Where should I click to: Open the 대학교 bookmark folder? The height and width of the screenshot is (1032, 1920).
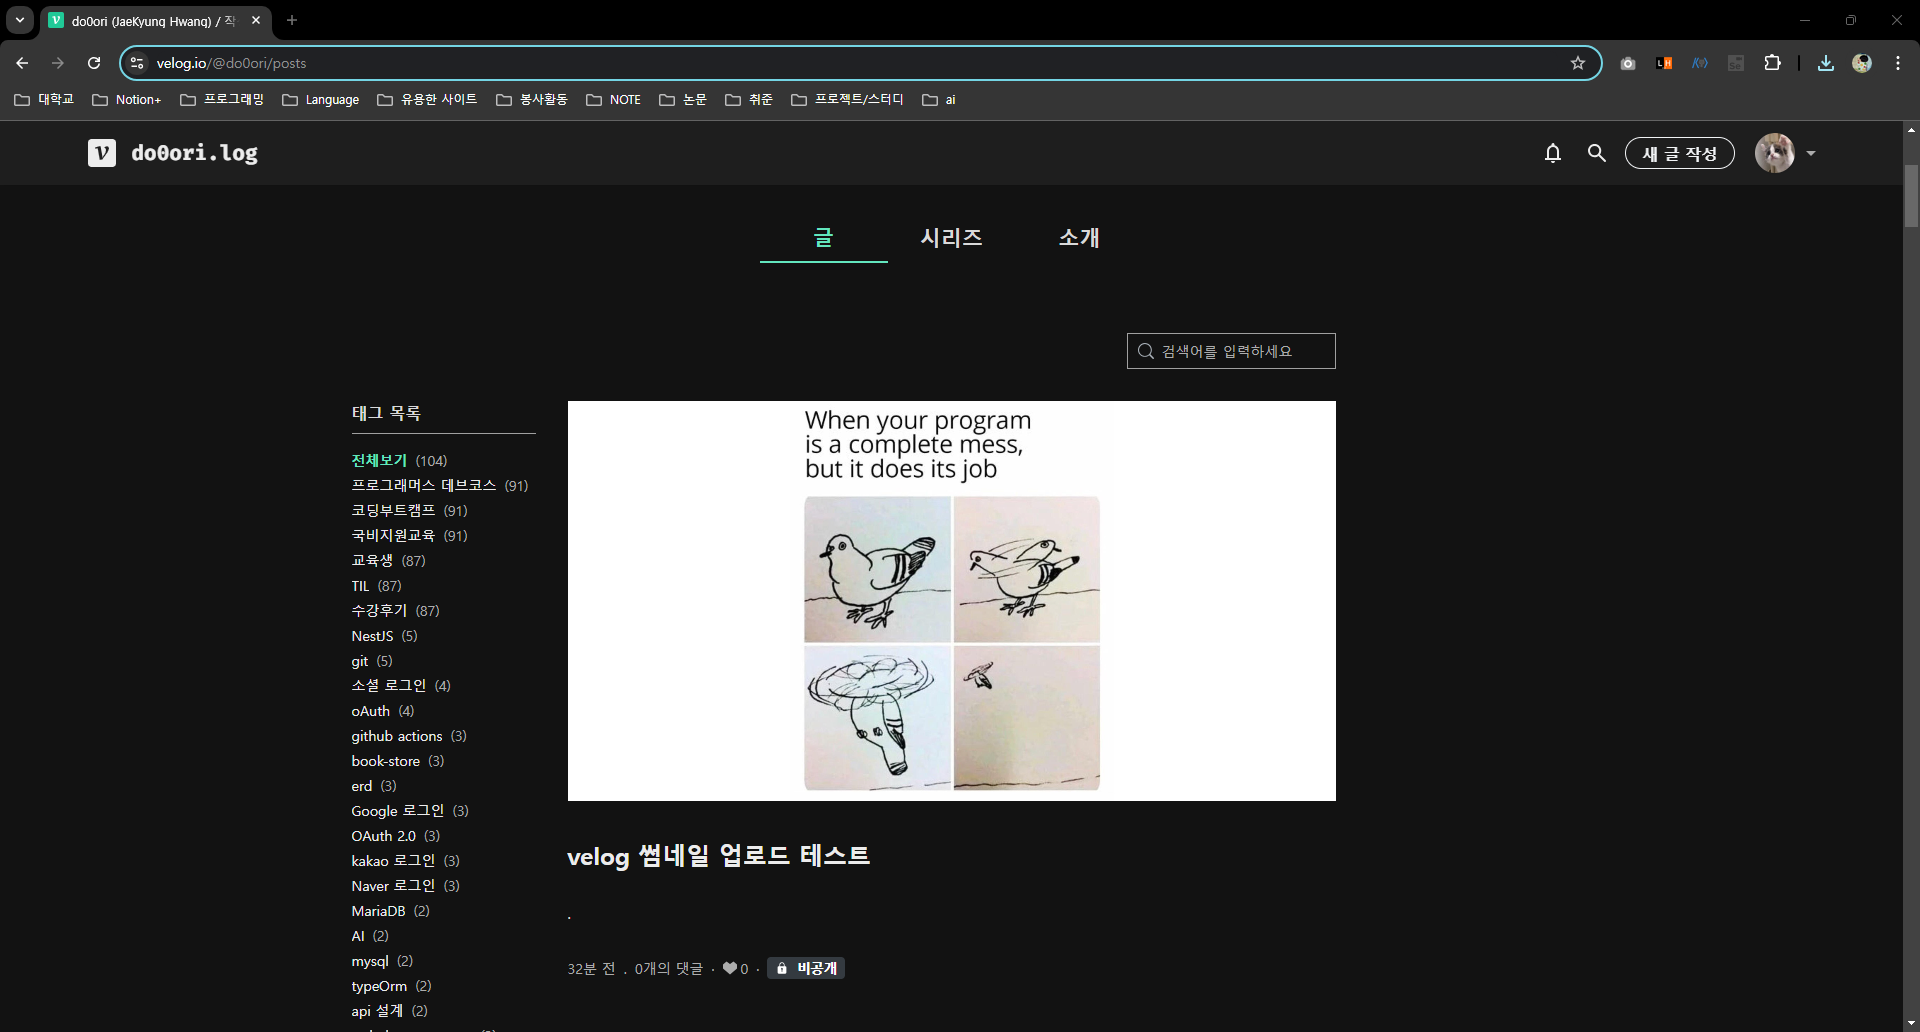(x=44, y=100)
